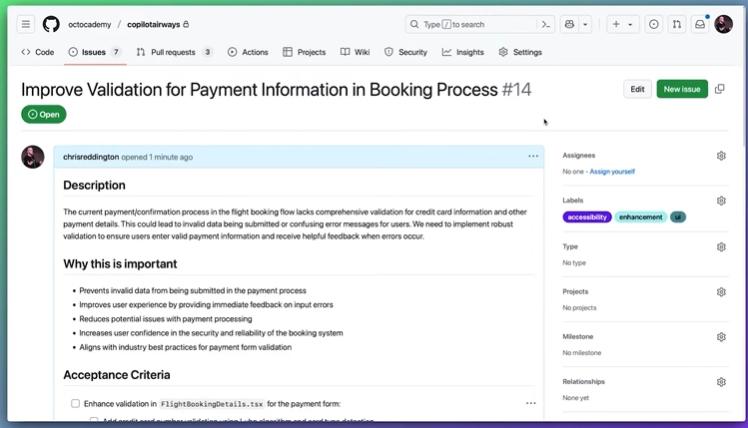Viewport: 748px width, 428px height.
Task: Open the notifications inbox icon
Action: [x=701, y=24]
